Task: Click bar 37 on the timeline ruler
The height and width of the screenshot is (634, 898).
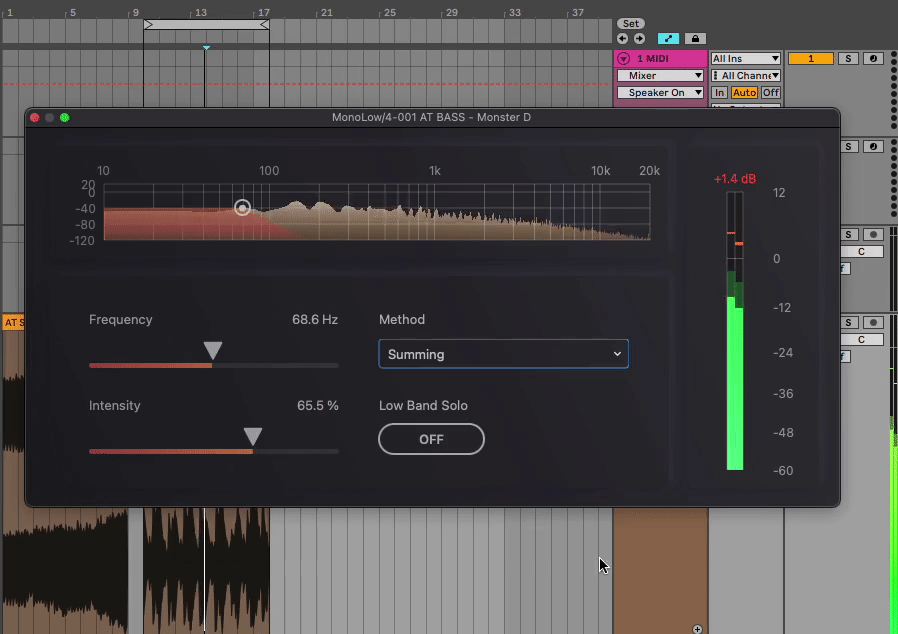Action: [578, 13]
